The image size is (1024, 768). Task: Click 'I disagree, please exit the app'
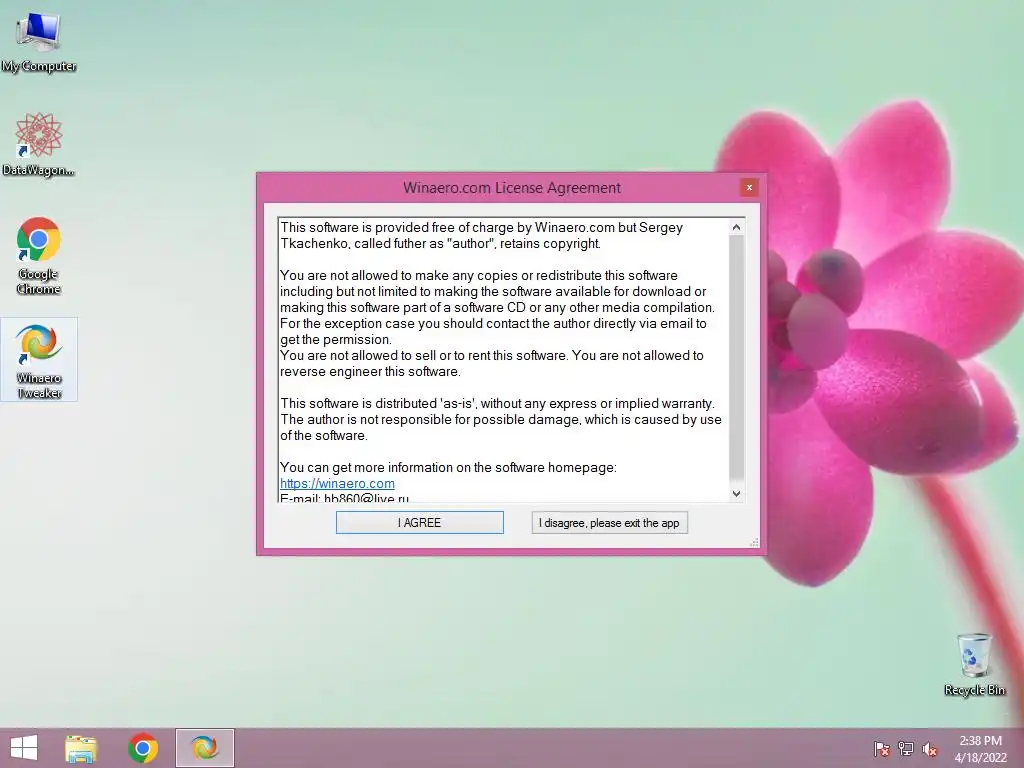pos(609,522)
